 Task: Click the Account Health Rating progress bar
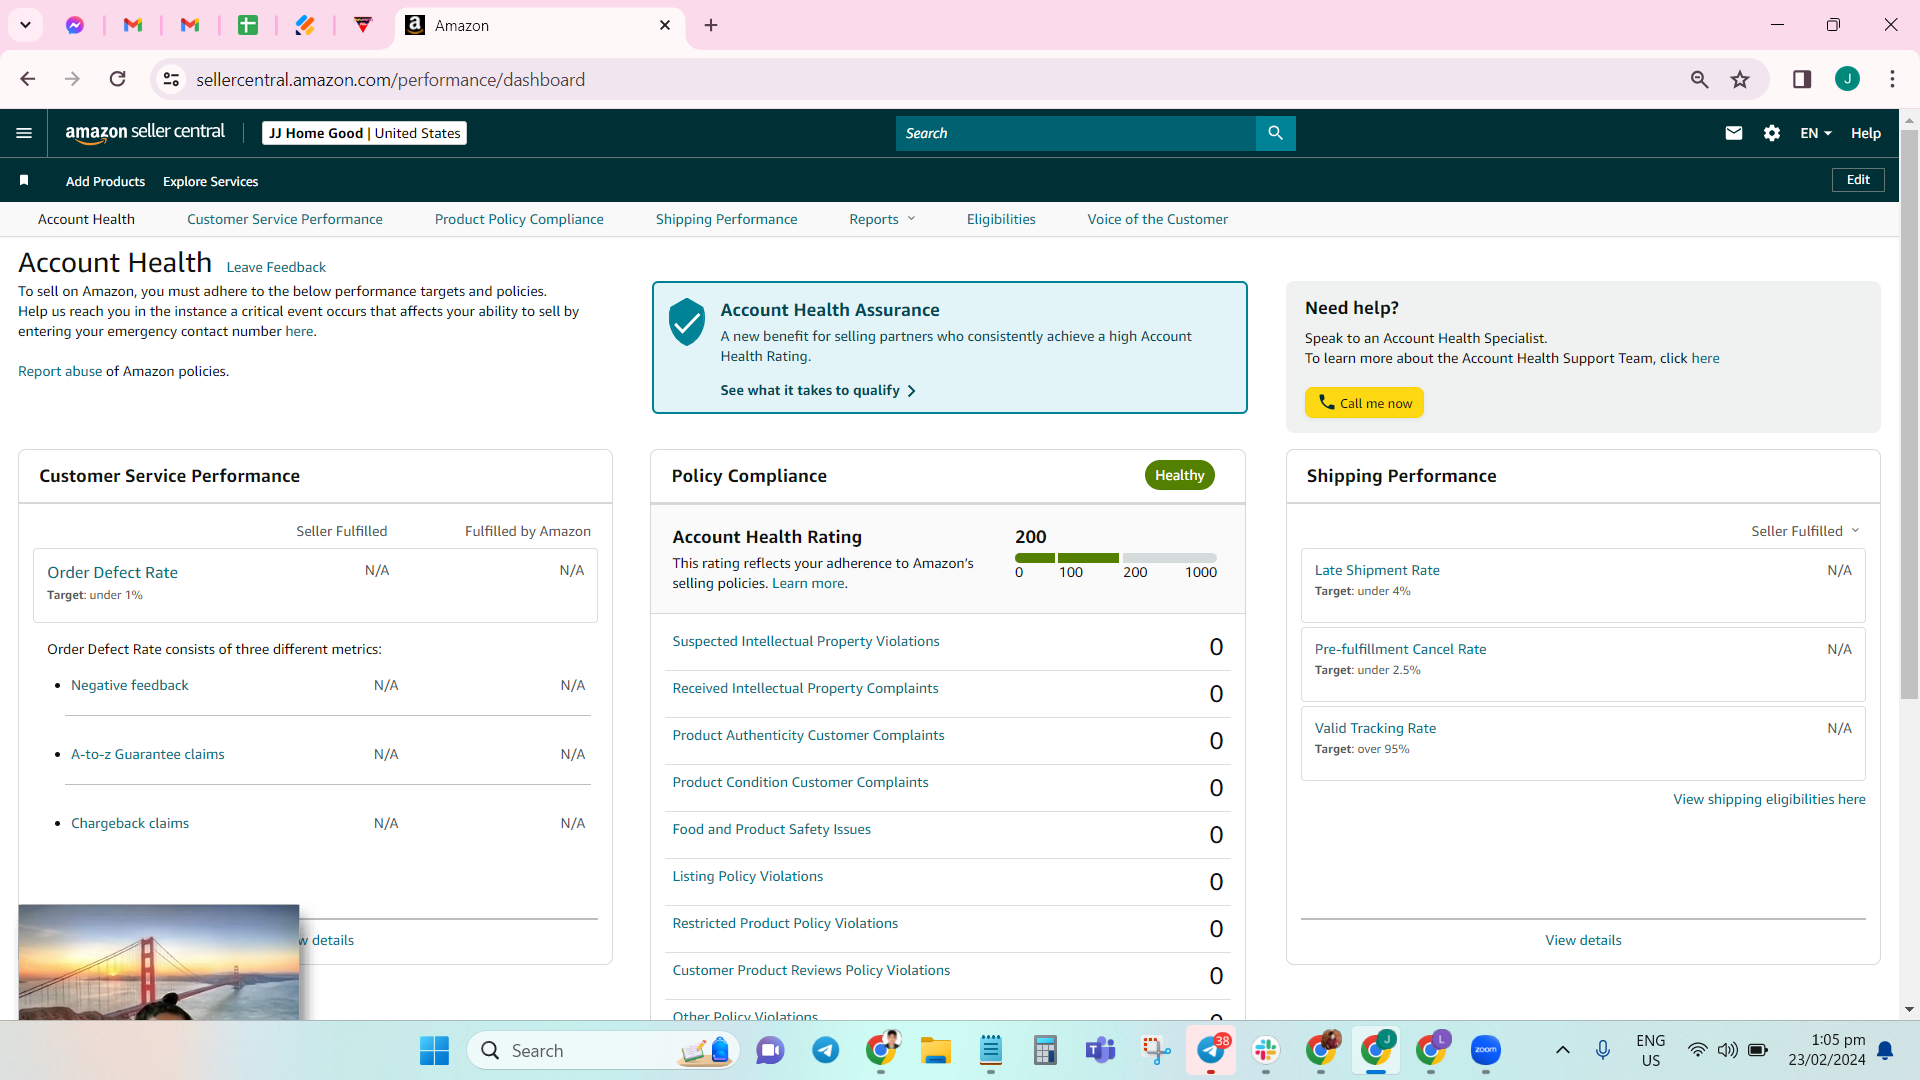click(x=1115, y=558)
